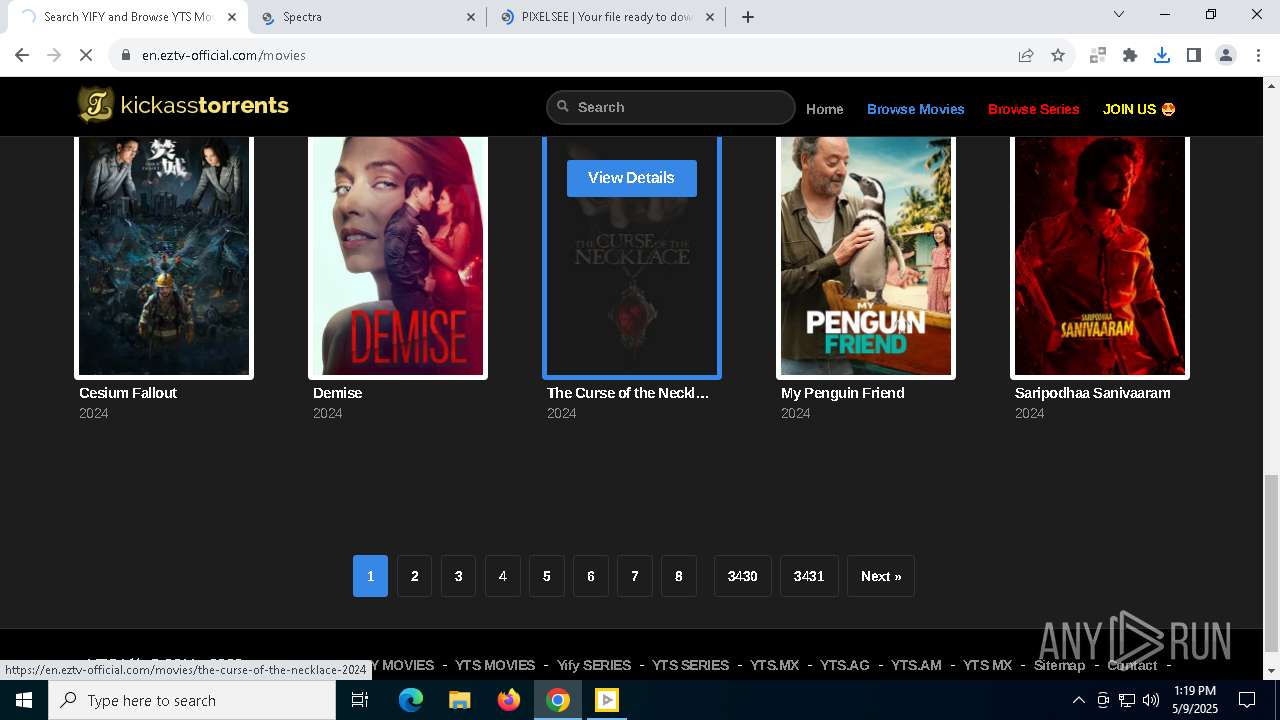Click the Next » pagination button

pos(881,576)
